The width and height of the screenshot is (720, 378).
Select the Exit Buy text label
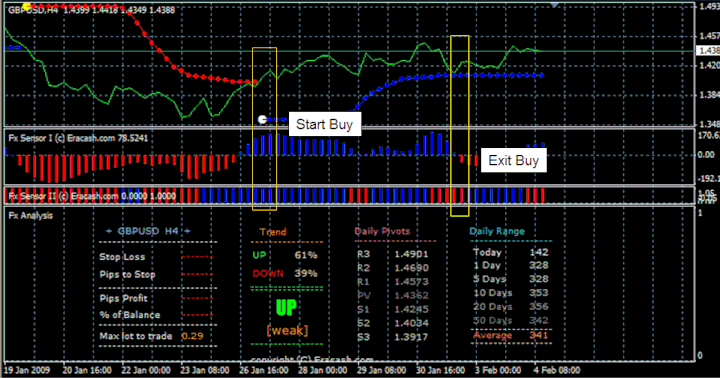pos(513,160)
